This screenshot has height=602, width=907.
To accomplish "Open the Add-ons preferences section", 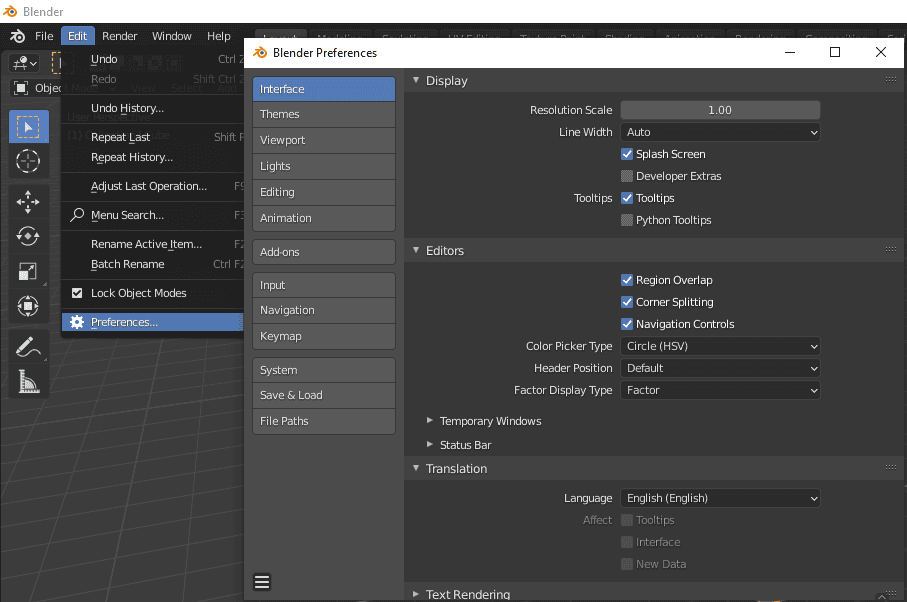I will pos(323,251).
